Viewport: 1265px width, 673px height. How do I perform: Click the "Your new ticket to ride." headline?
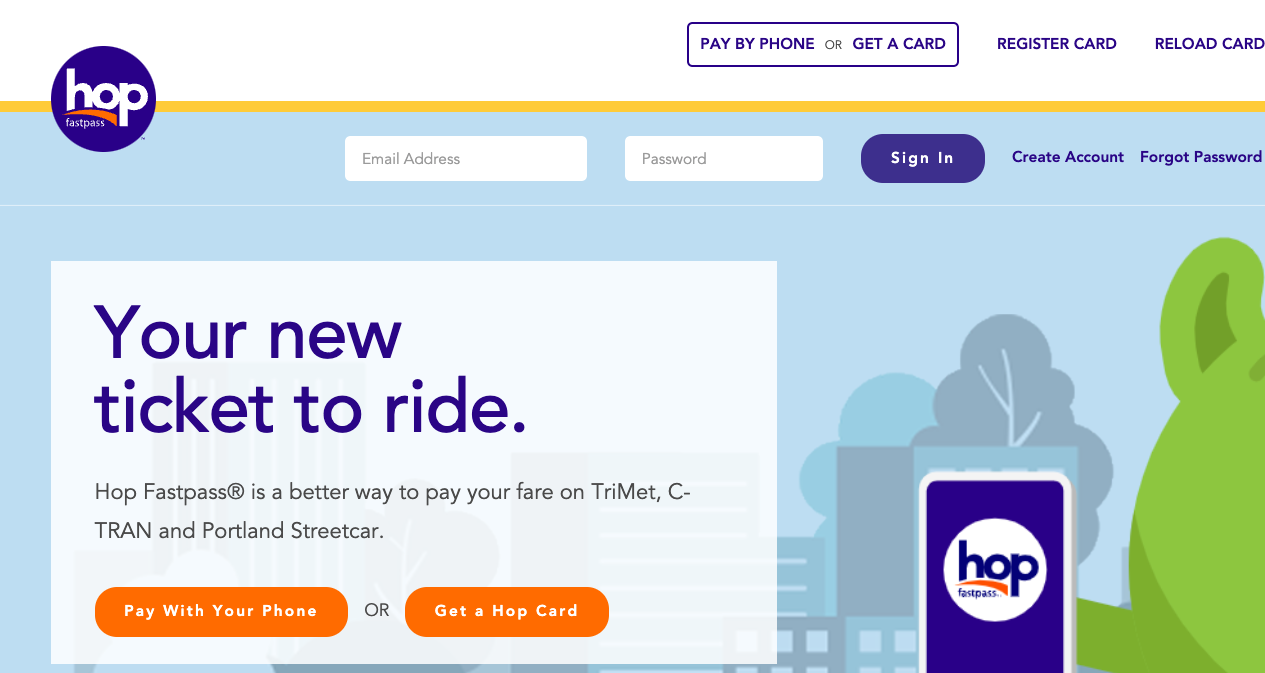coord(310,370)
